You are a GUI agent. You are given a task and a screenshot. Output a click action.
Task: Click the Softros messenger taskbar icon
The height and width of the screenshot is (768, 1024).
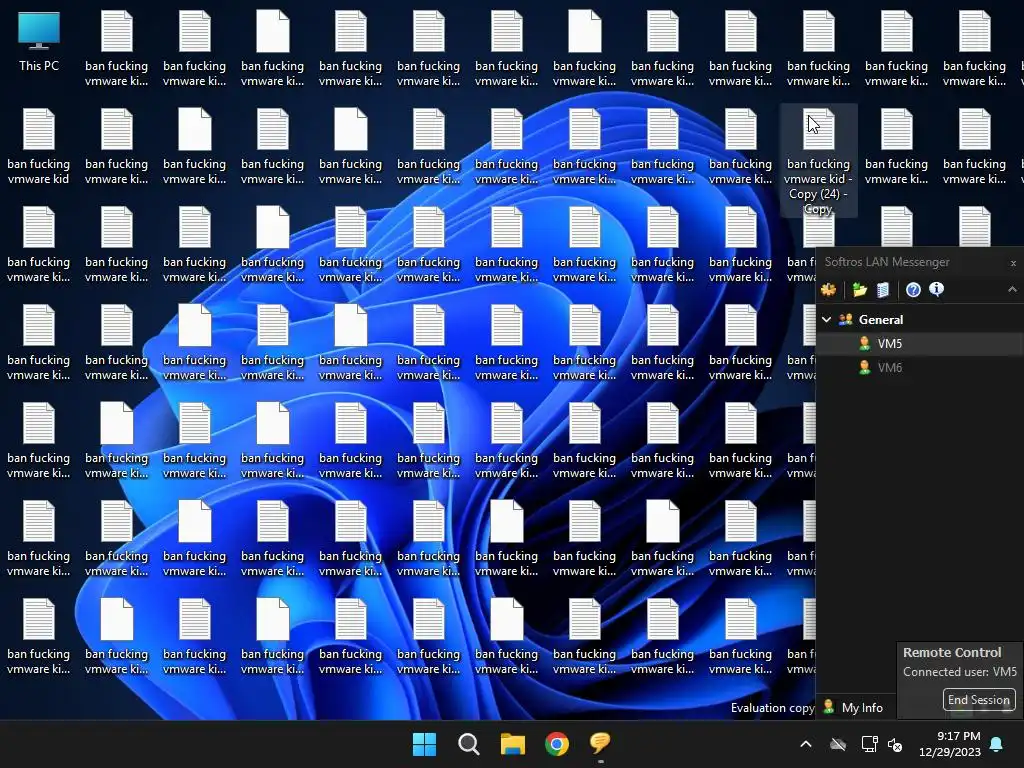pos(600,744)
